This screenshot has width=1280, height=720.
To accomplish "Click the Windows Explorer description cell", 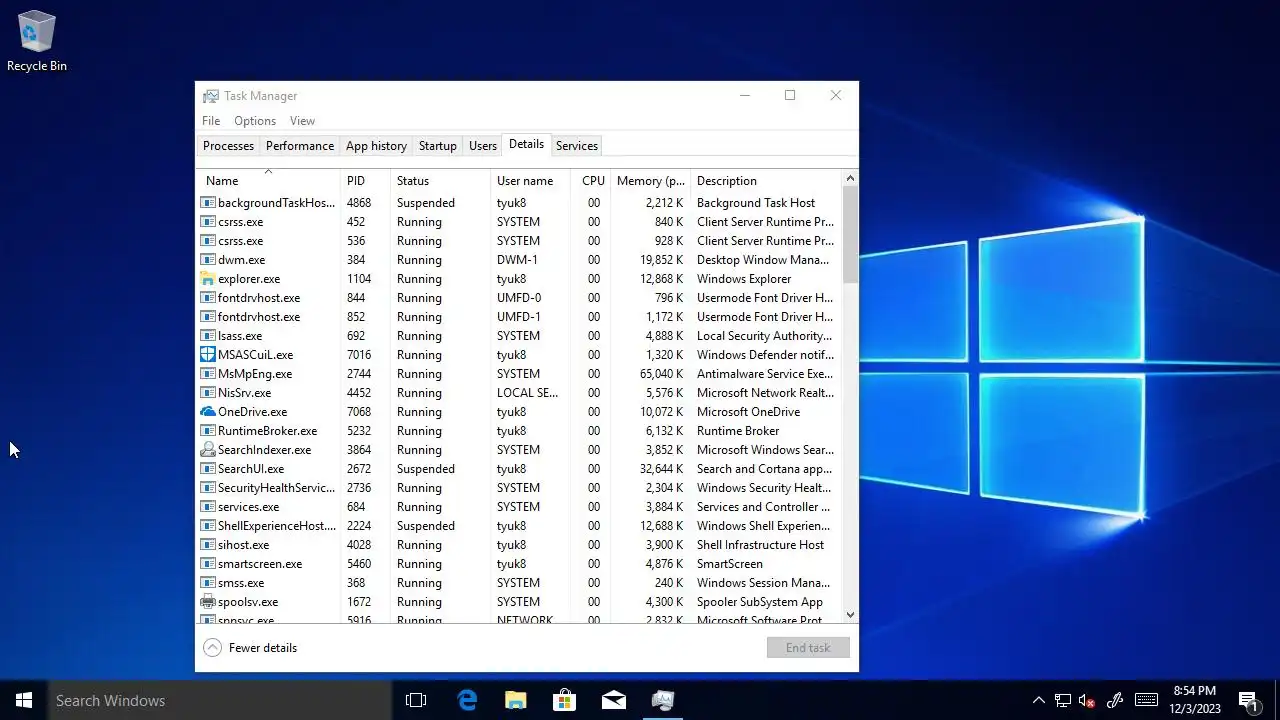I will pos(744,279).
